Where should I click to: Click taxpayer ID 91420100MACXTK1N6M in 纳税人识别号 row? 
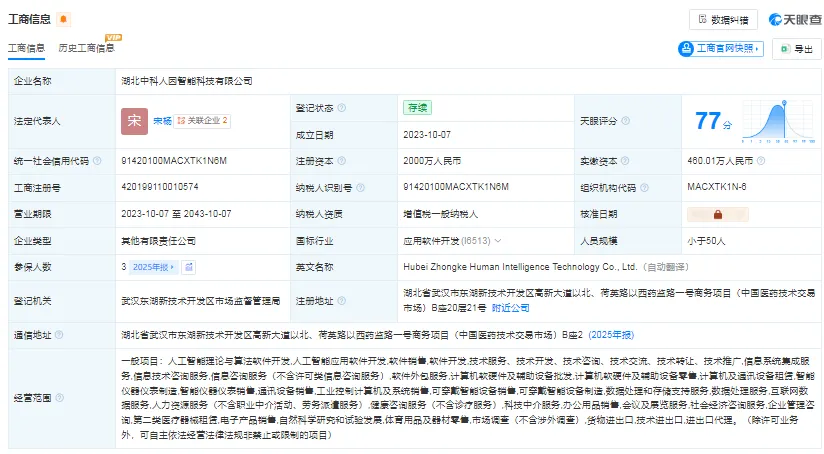[456, 187]
